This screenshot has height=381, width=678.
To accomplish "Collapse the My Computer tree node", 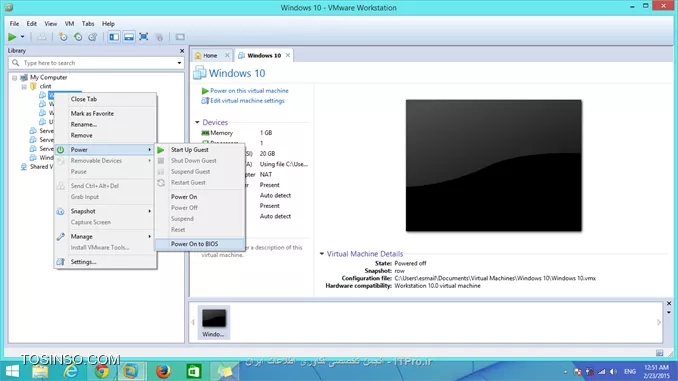I will coord(15,78).
